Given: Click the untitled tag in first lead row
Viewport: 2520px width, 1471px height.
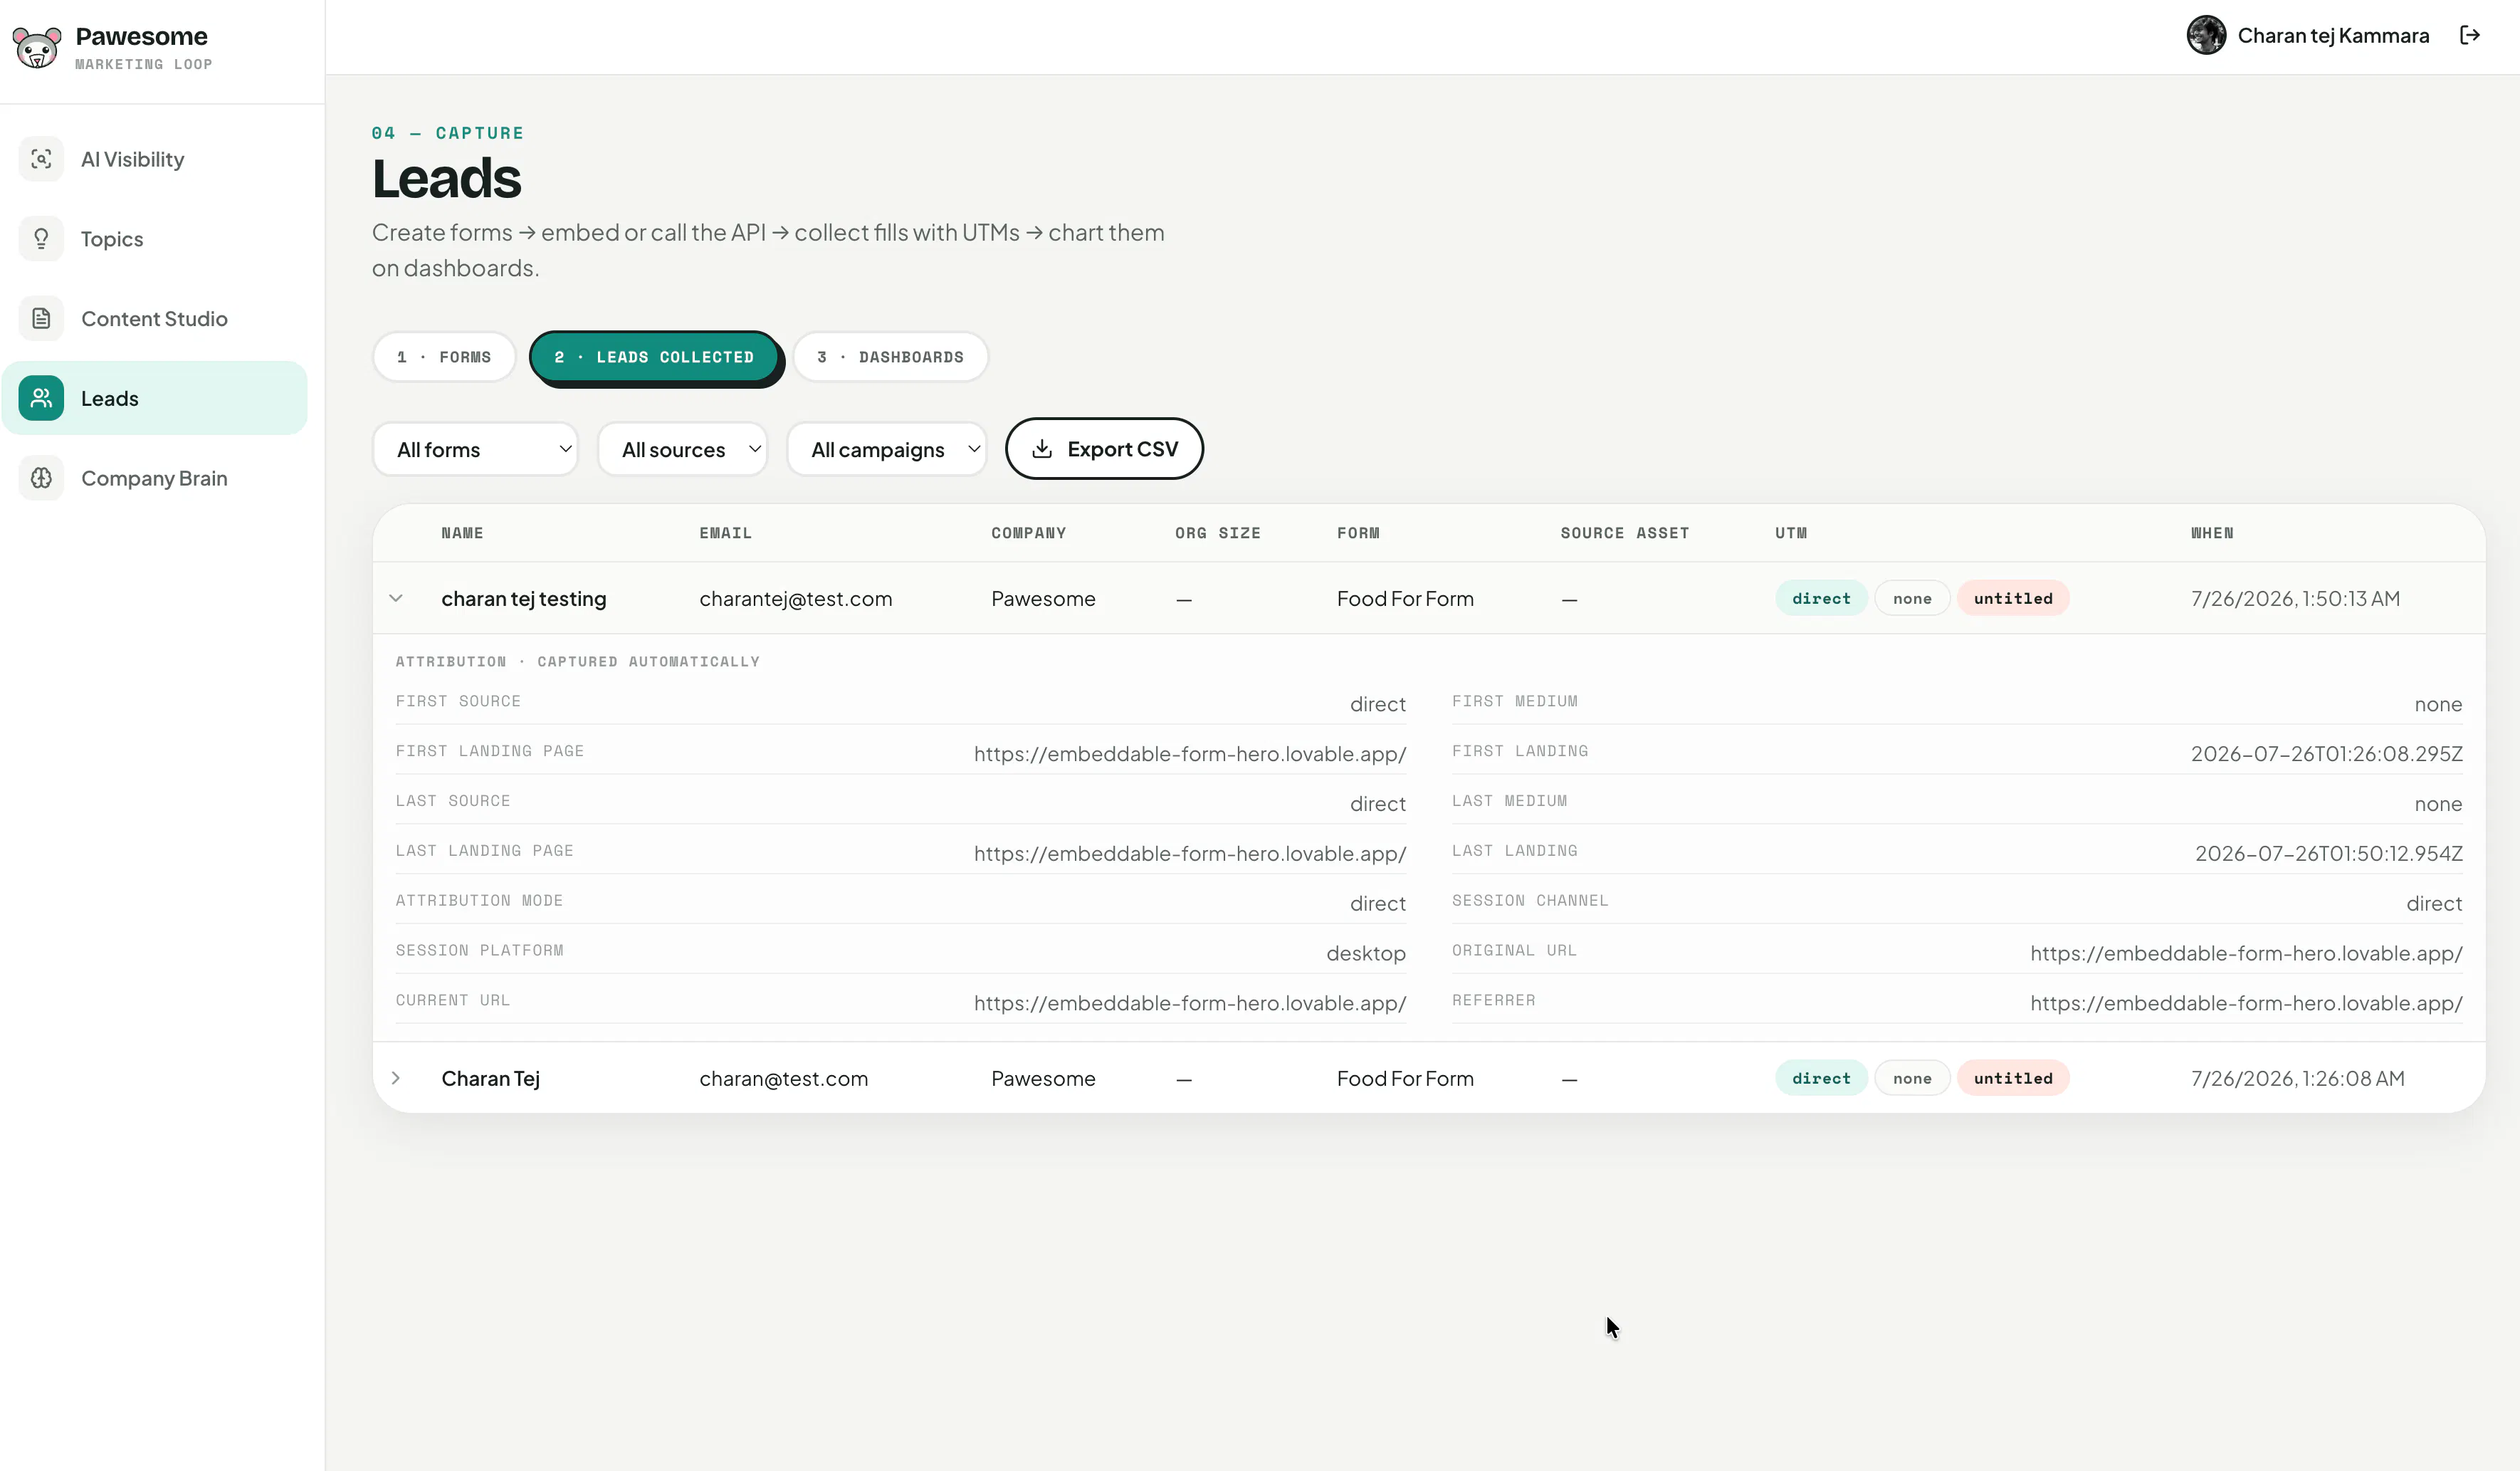Looking at the screenshot, I should [x=2012, y=598].
